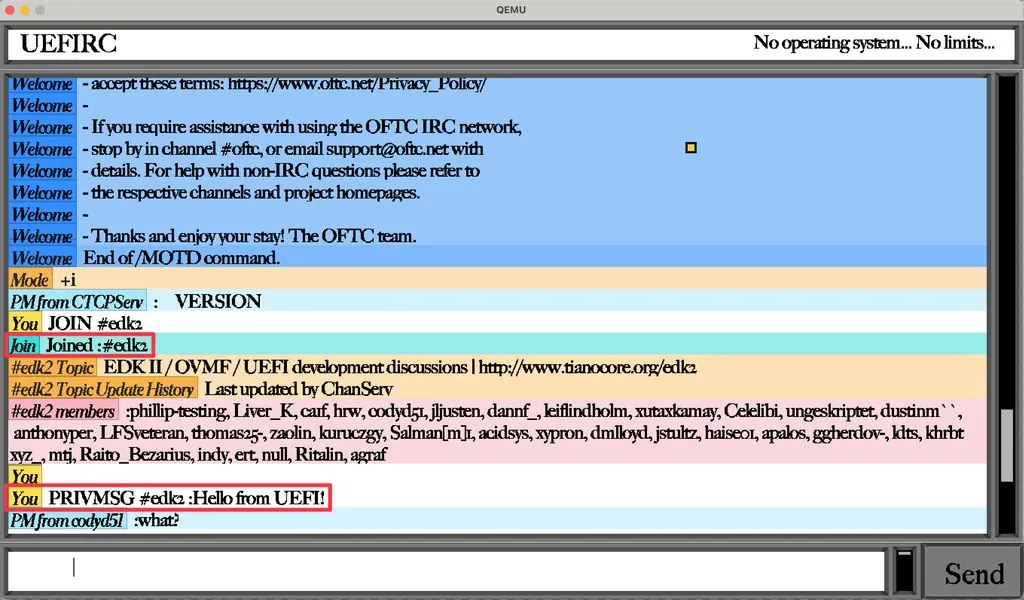Screen dimensions: 1024x600
Task: Select the #edk2 Topic label
Action: coord(52,367)
